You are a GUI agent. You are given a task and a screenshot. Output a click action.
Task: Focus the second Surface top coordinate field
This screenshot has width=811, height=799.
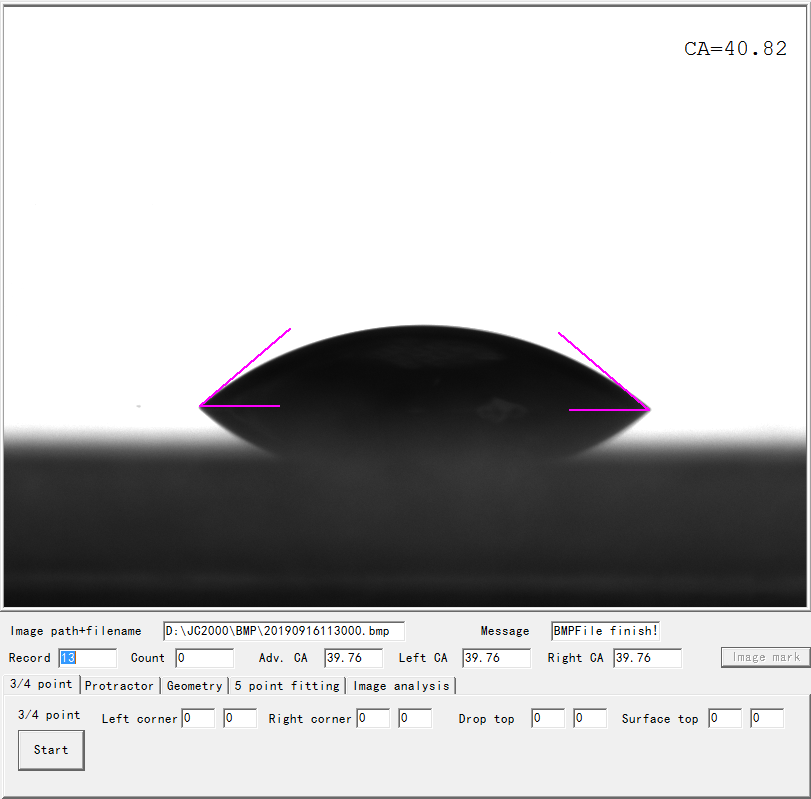(767, 718)
